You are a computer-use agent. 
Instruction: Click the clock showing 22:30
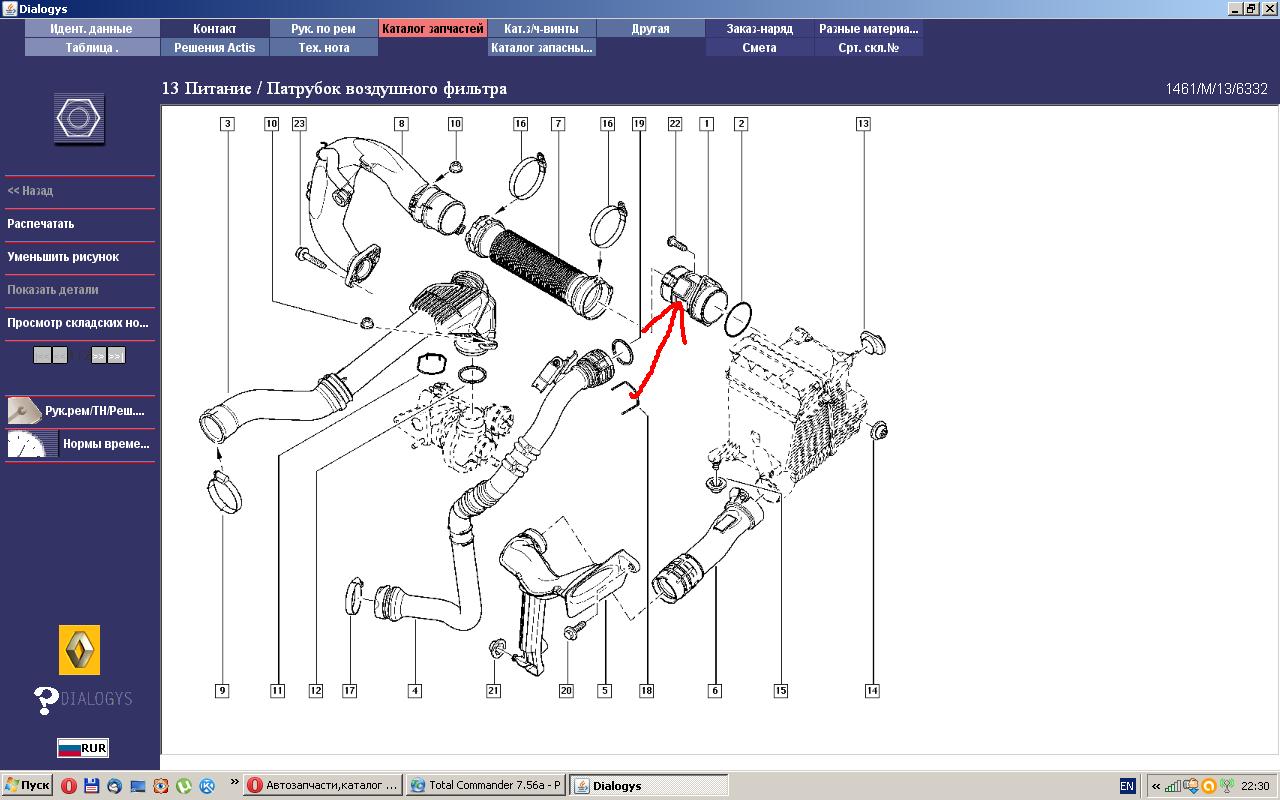1254,786
